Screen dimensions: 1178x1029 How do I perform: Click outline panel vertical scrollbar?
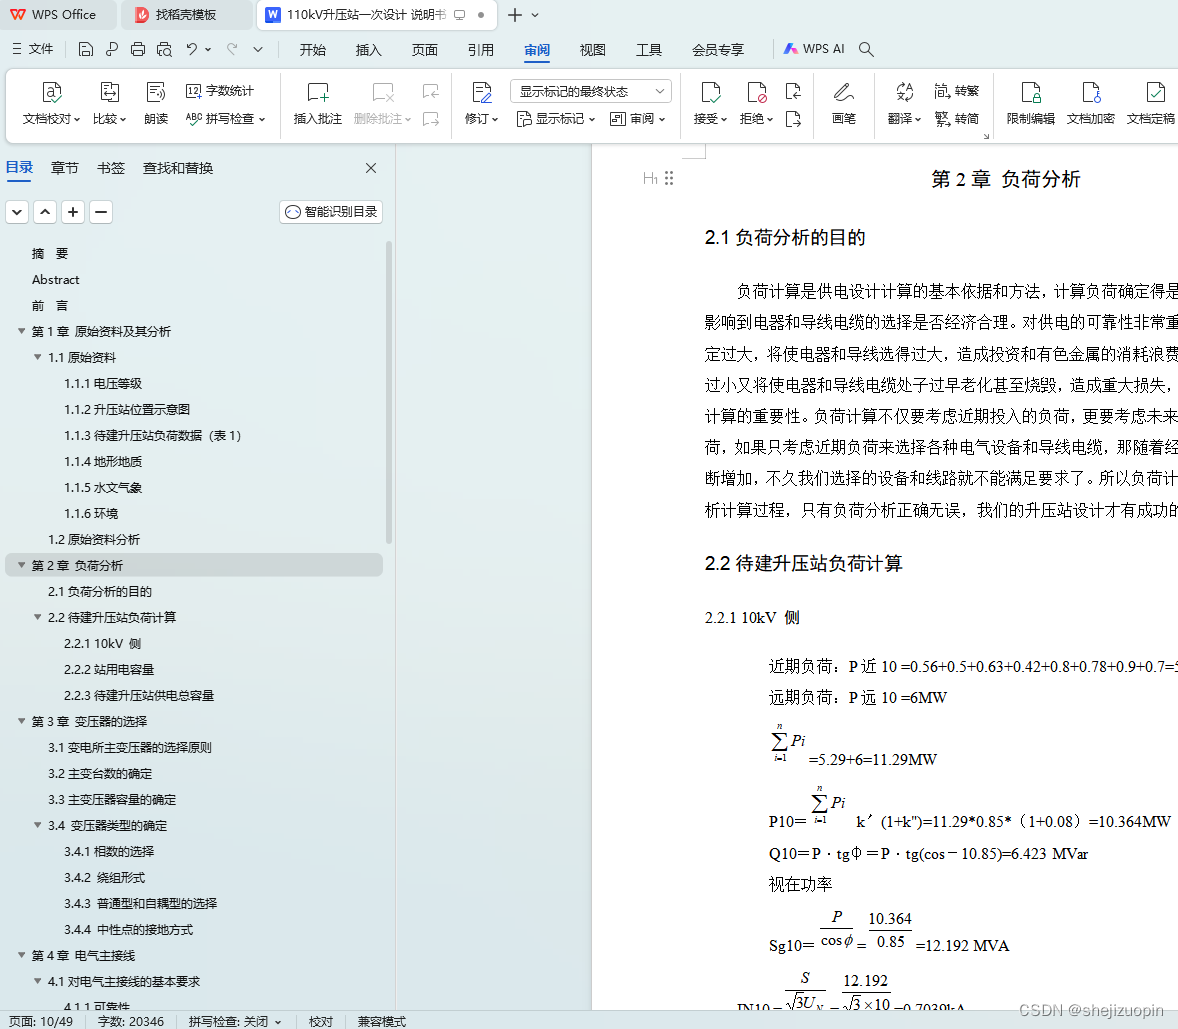(x=388, y=392)
